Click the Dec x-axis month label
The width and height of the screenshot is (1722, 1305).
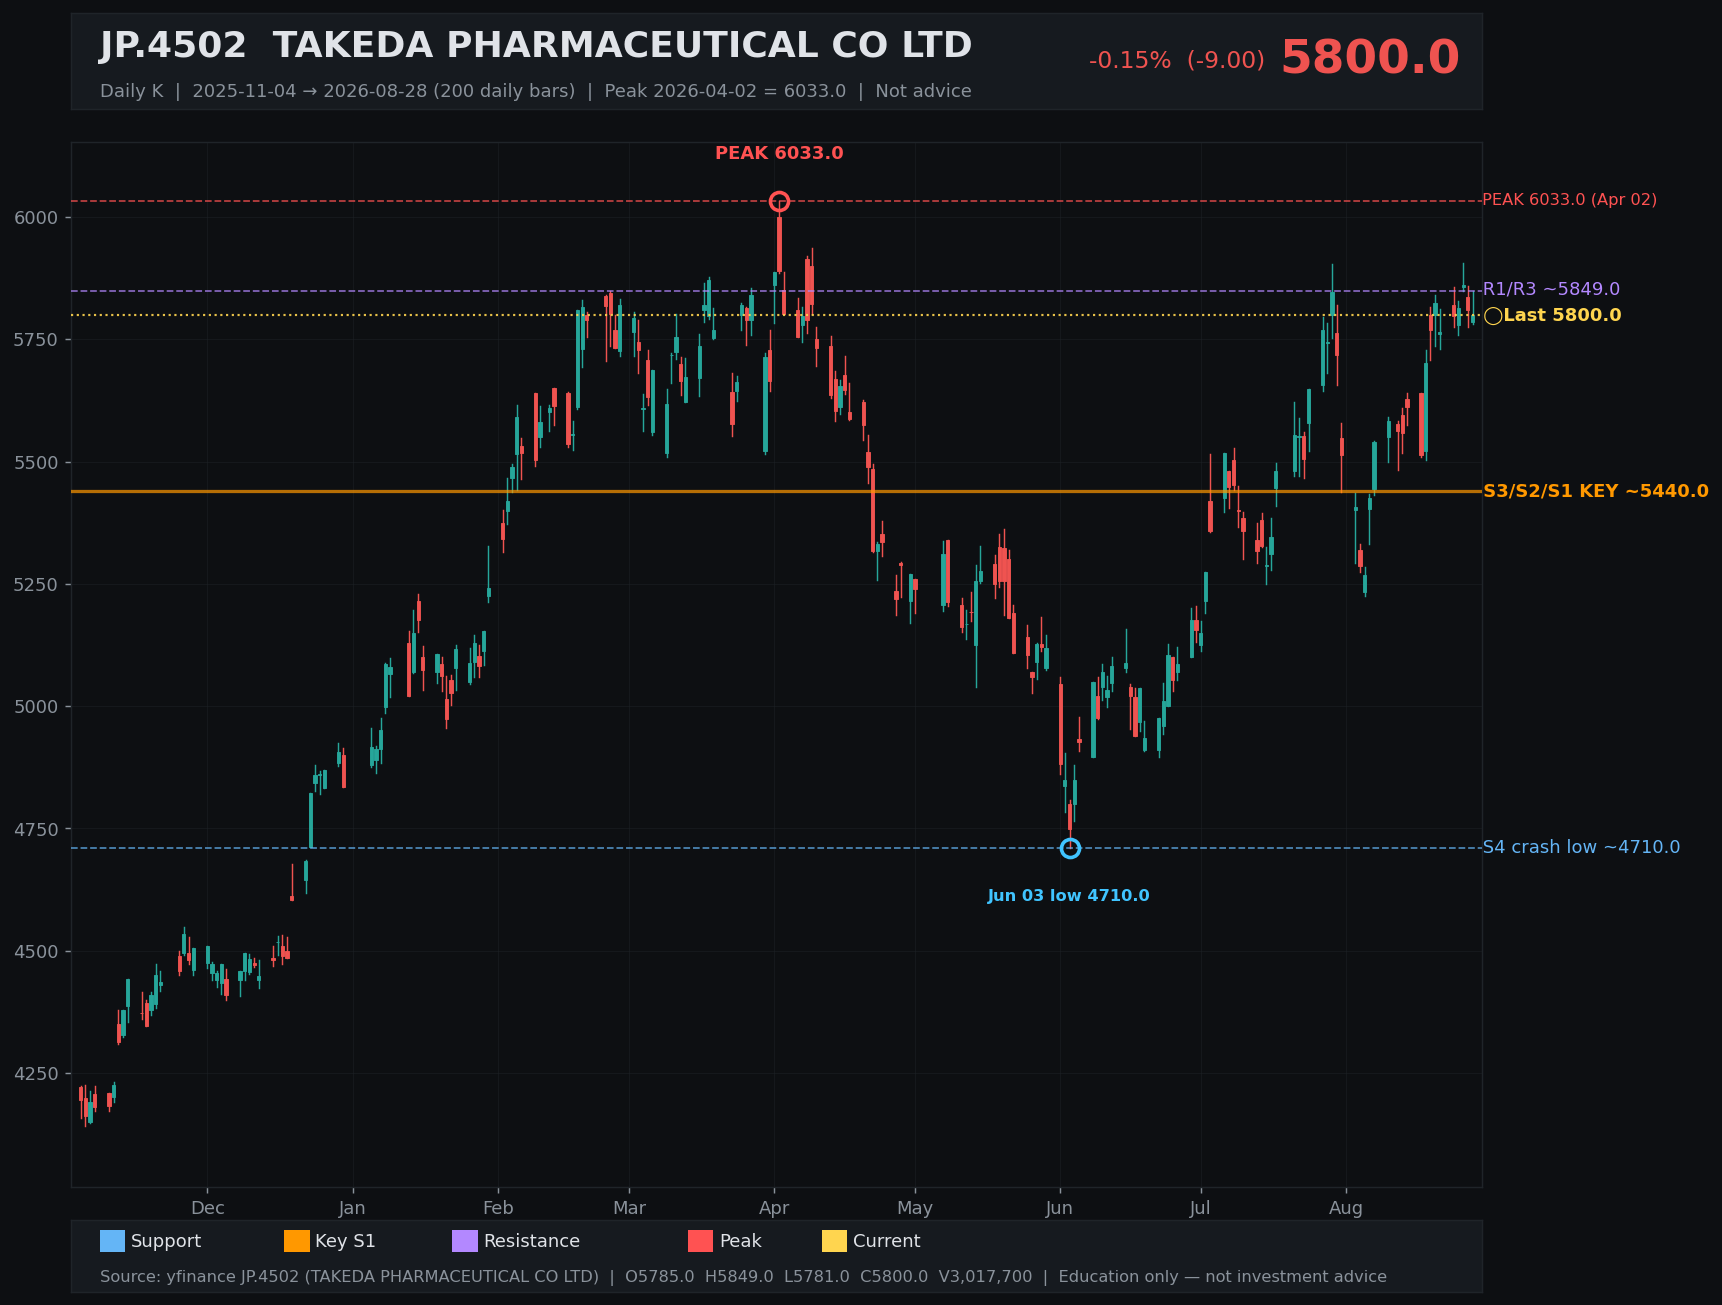click(x=208, y=1208)
